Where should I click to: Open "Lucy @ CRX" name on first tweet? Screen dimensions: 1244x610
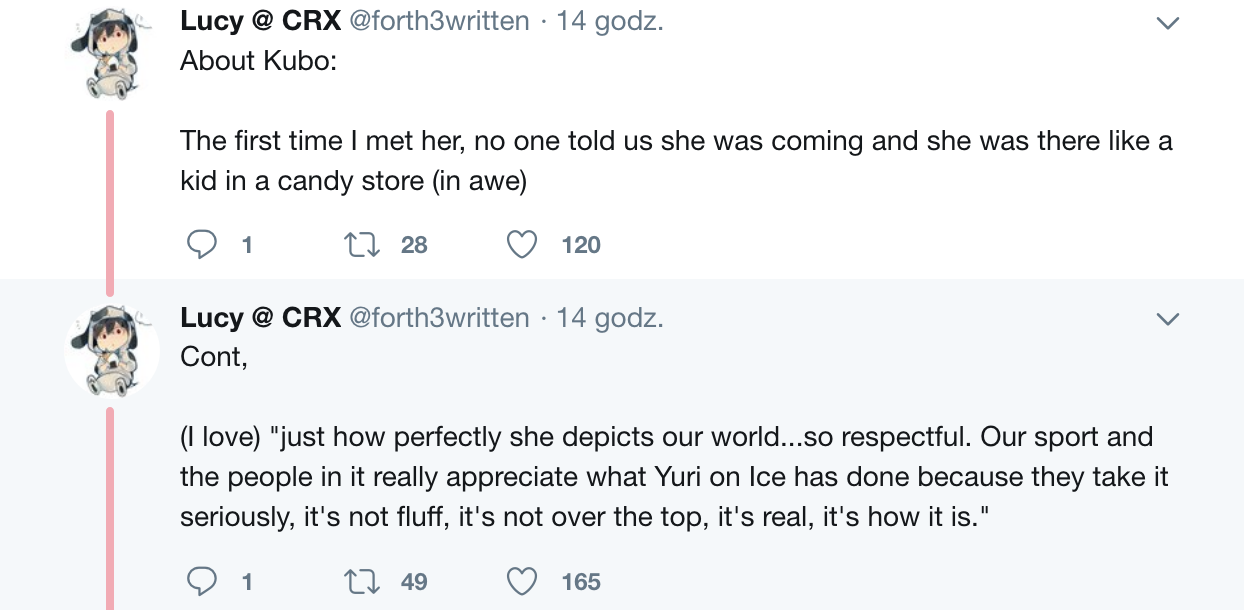click(260, 21)
